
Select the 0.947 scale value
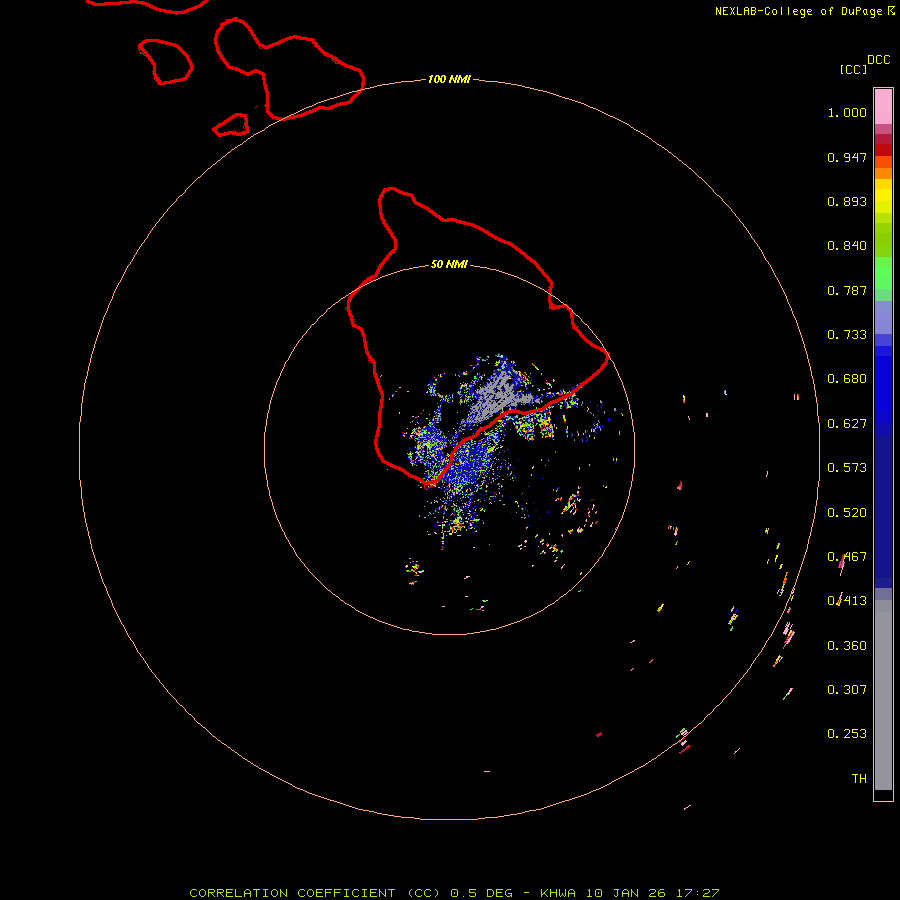[x=847, y=157]
